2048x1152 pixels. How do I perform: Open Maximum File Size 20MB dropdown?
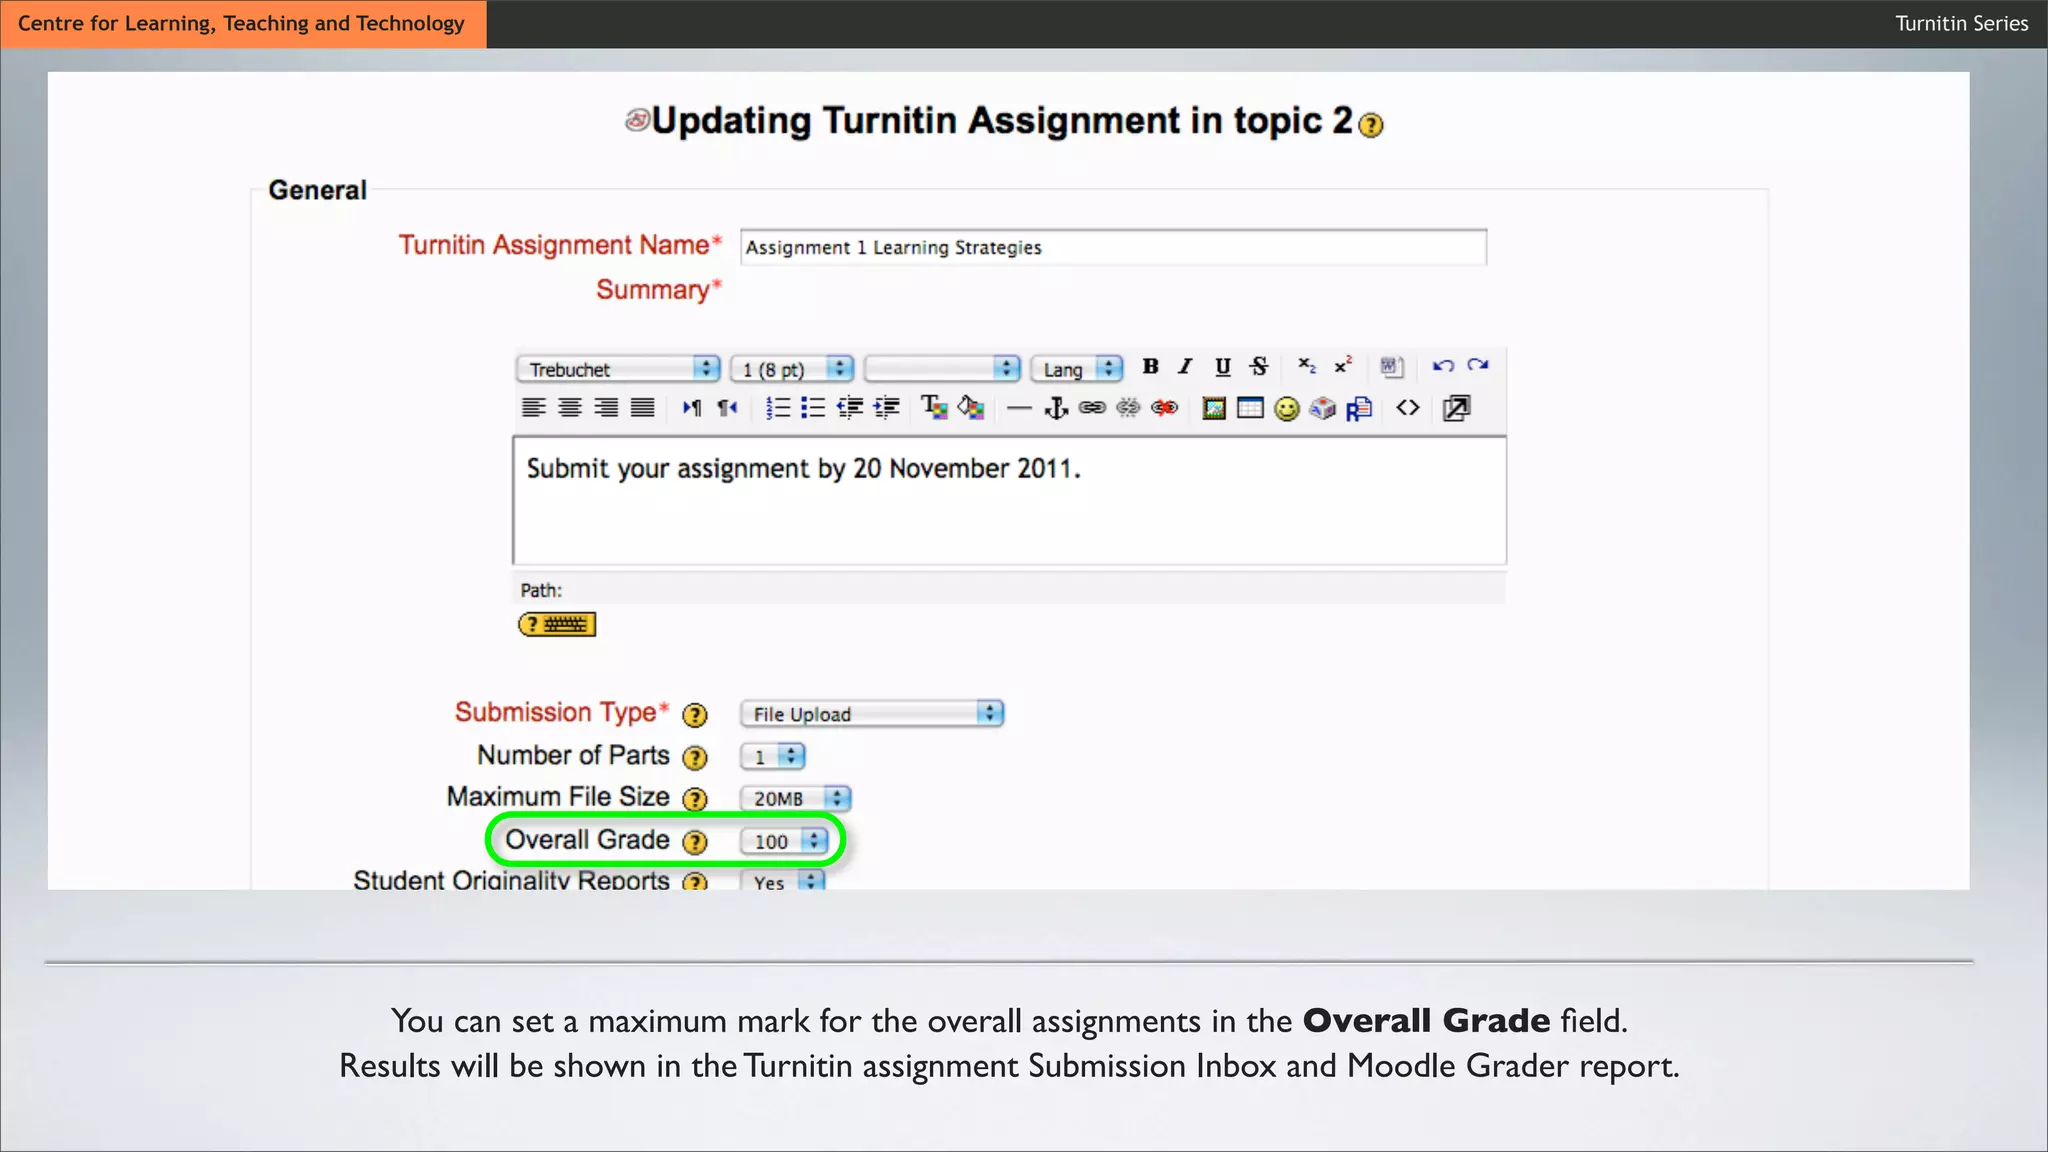click(x=795, y=798)
